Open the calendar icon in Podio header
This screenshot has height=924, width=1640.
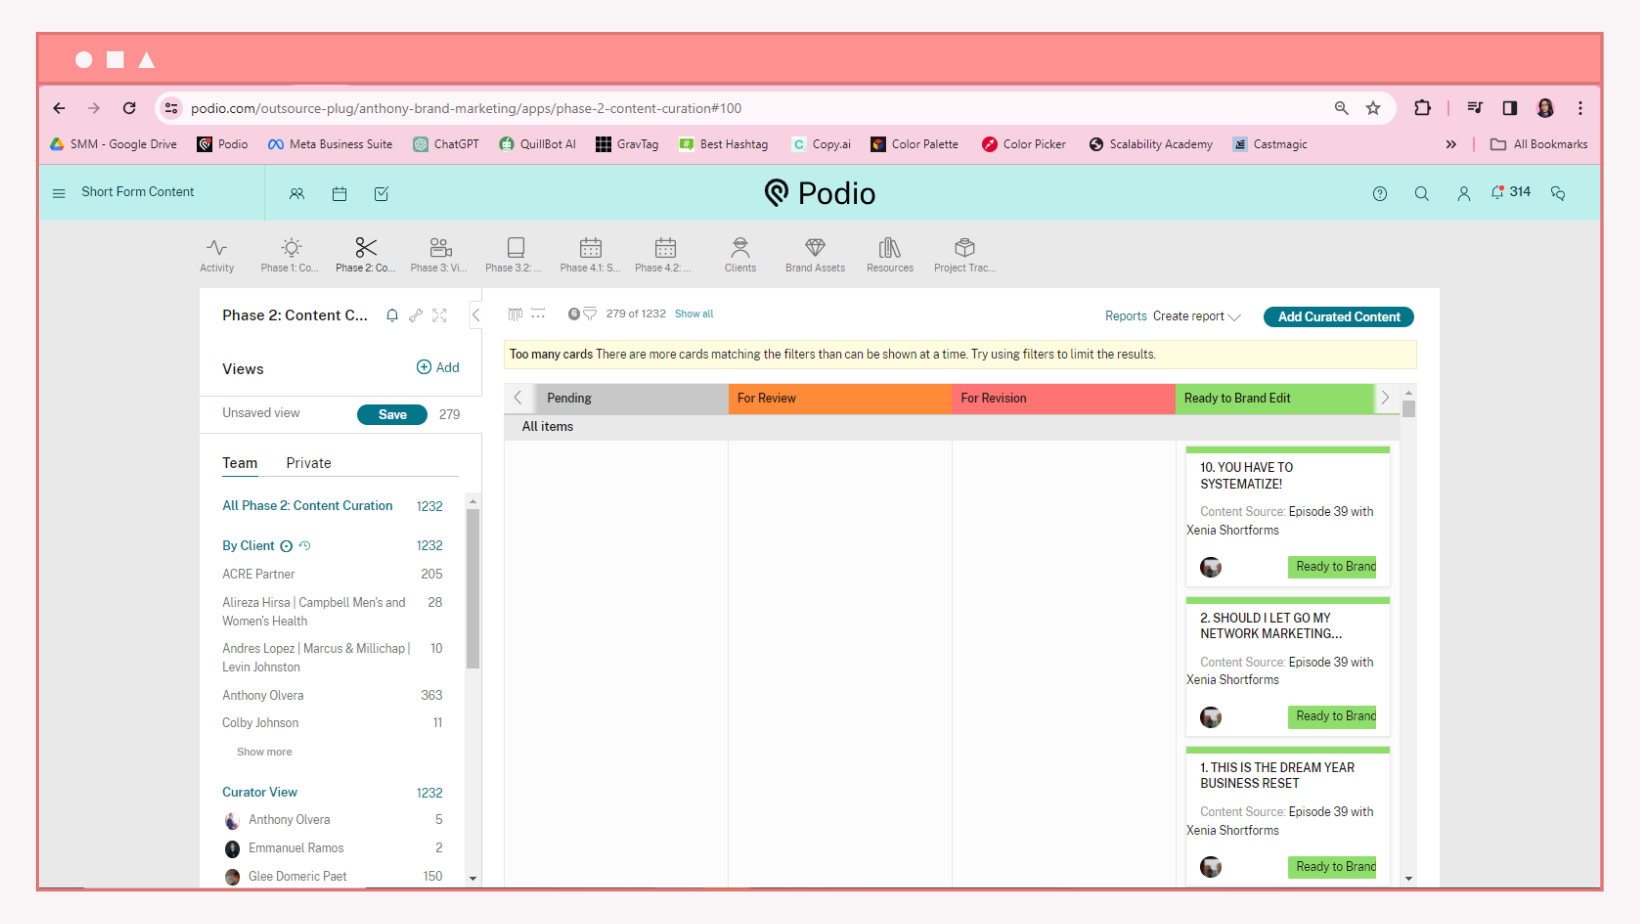[x=340, y=194]
